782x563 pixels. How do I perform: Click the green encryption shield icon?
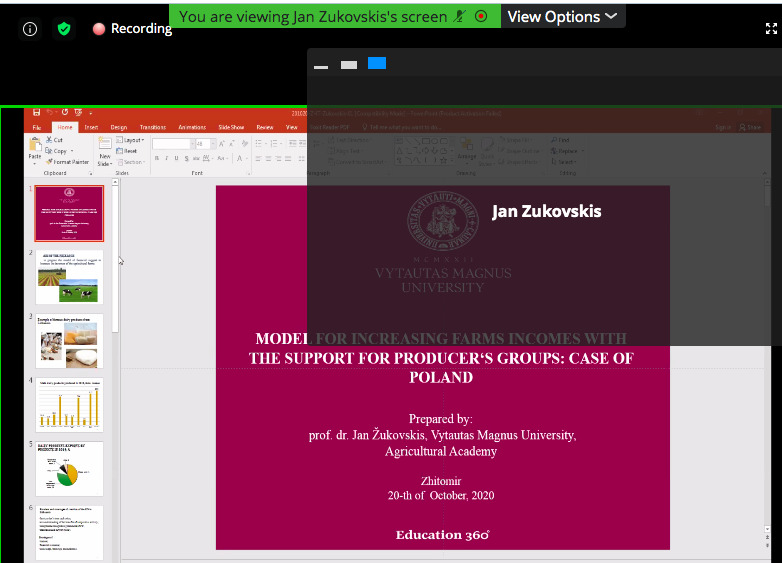coord(64,29)
